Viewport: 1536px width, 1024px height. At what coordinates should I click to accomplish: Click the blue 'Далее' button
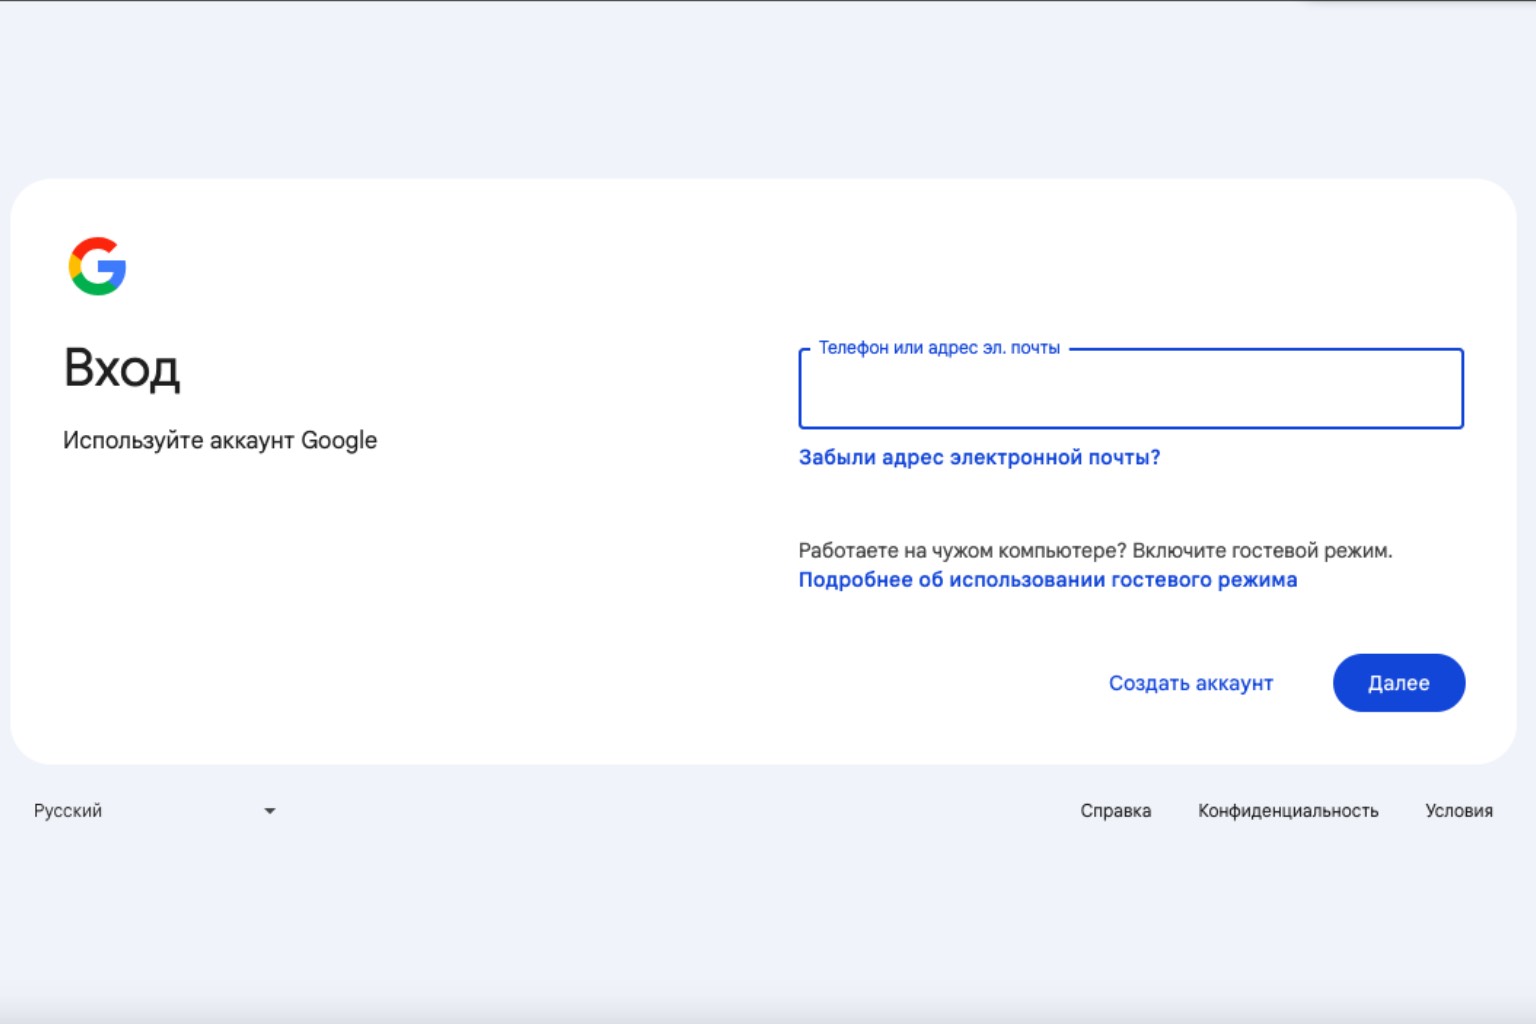(x=1399, y=683)
